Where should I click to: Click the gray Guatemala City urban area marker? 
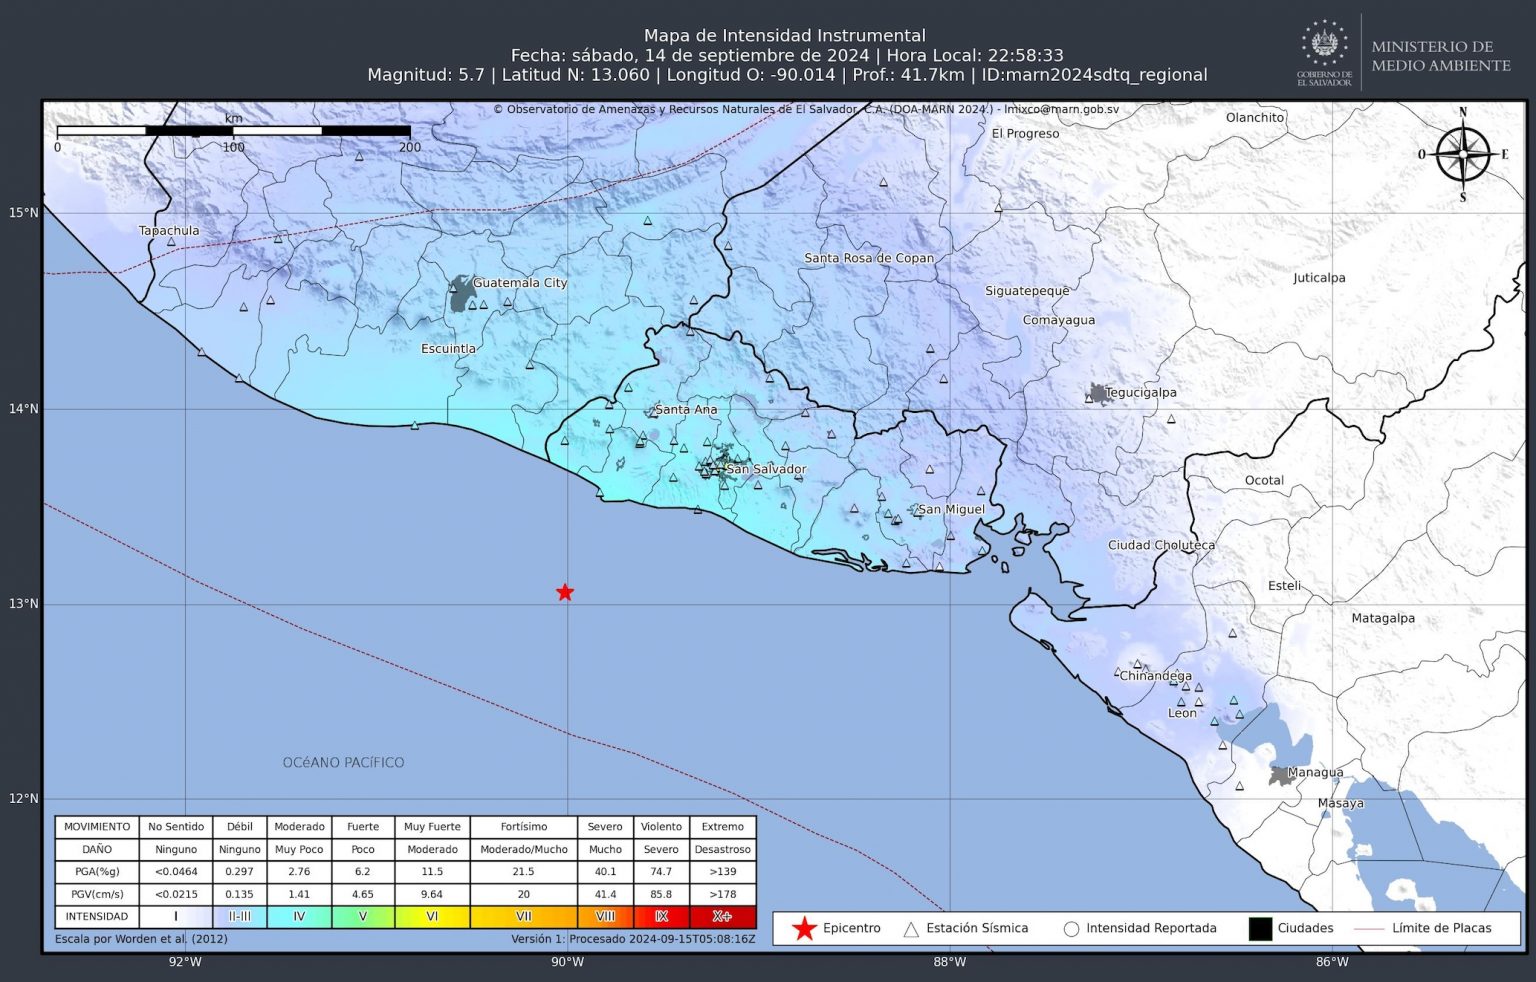(x=461, y=293)
